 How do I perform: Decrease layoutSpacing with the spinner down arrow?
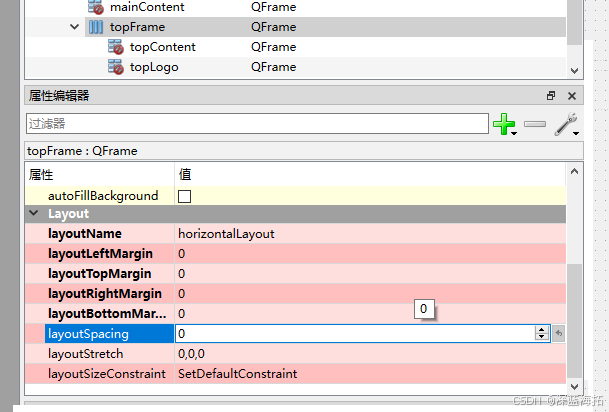pos(541,337)
